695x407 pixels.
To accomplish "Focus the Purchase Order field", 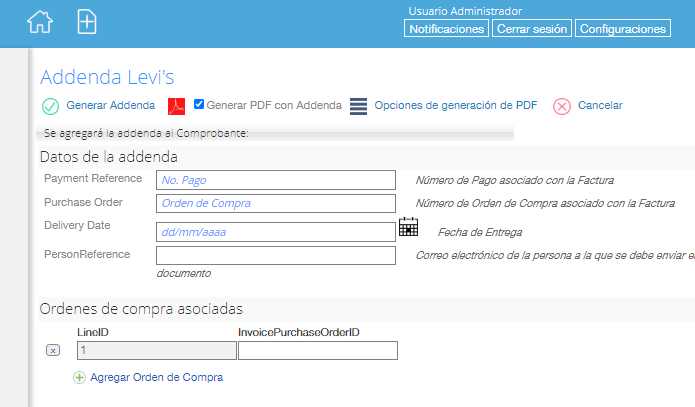I will coord(276,203).
